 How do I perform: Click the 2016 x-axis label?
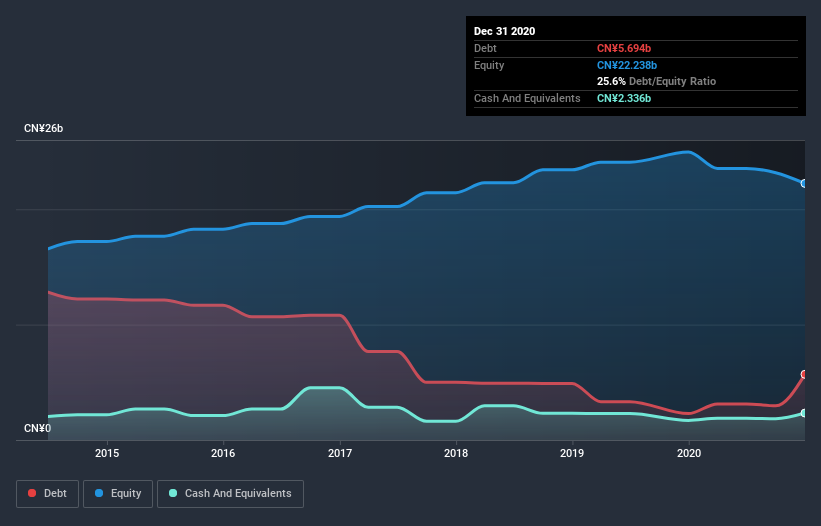point(223,453)
